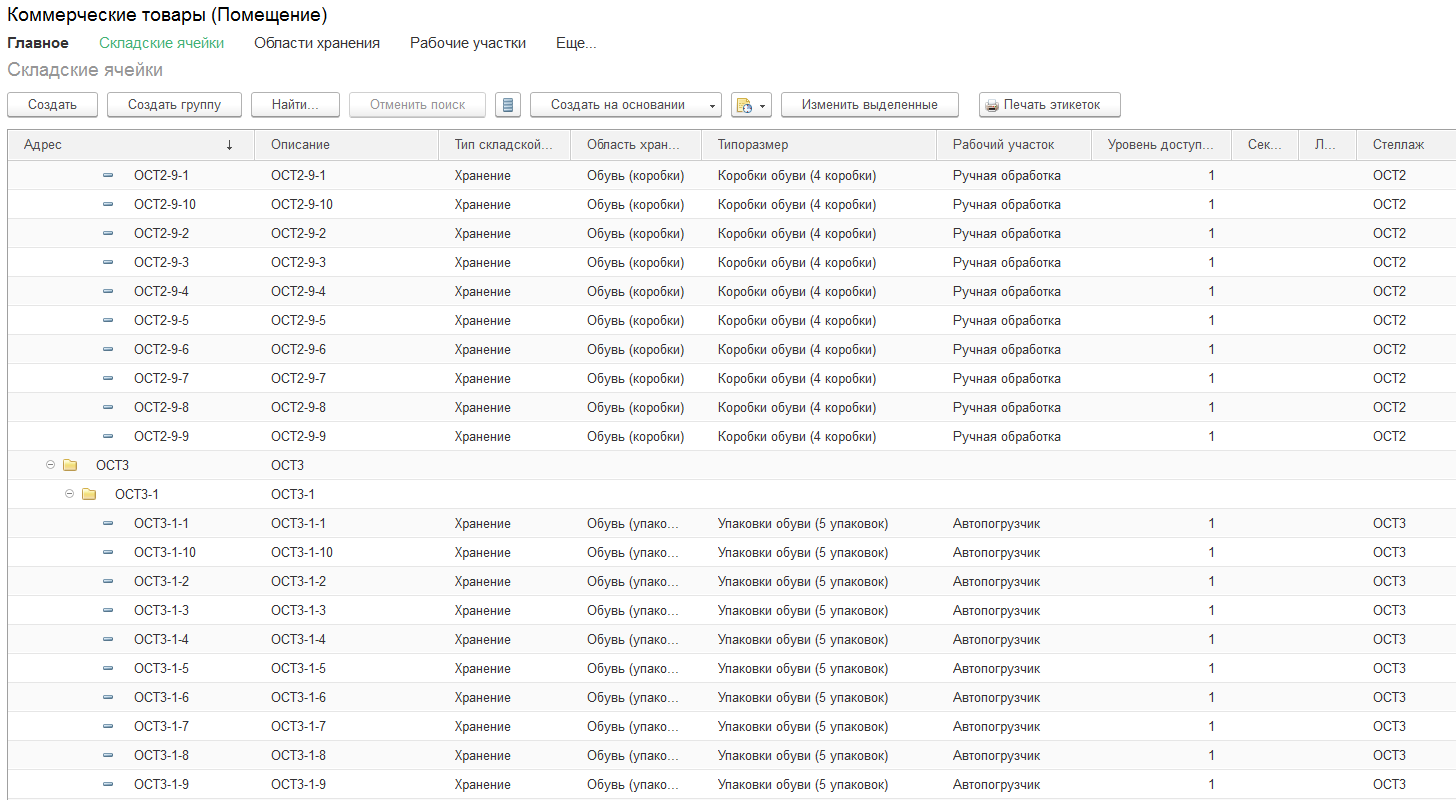This screenshot has height=800, width=1456.
Task: Click Хранение cell in the ОСТ3-1-9 row
Action: pos(483,785)
